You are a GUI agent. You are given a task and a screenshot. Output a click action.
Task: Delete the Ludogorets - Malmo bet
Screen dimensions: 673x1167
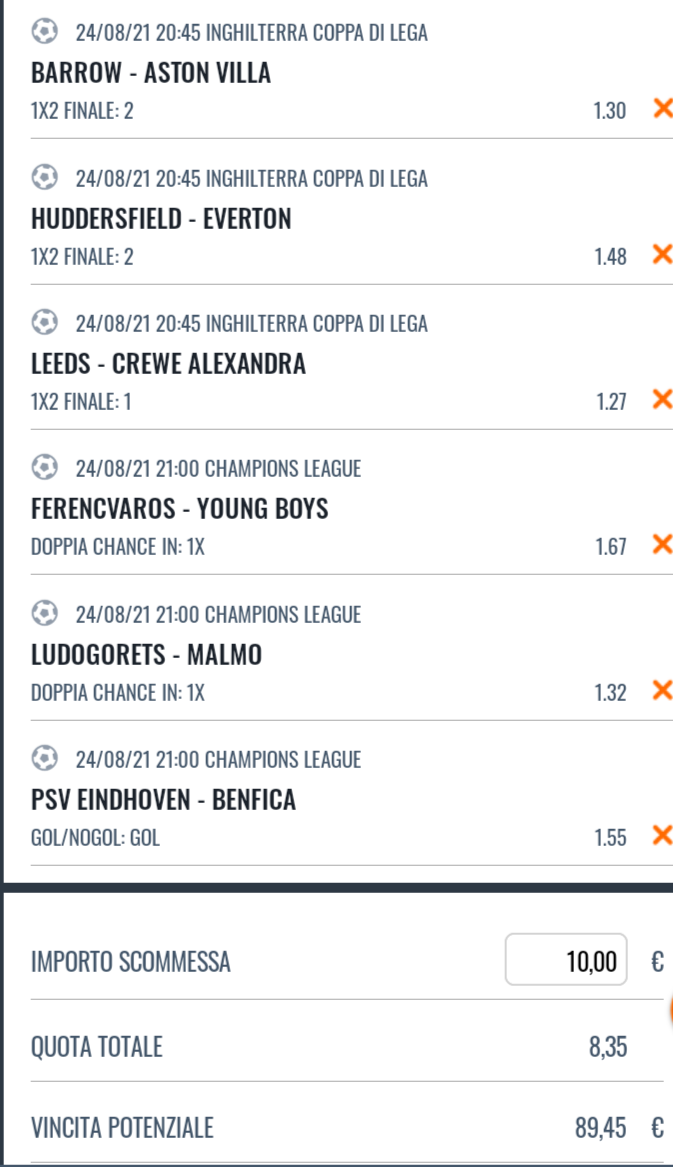[x=661, y=690]
